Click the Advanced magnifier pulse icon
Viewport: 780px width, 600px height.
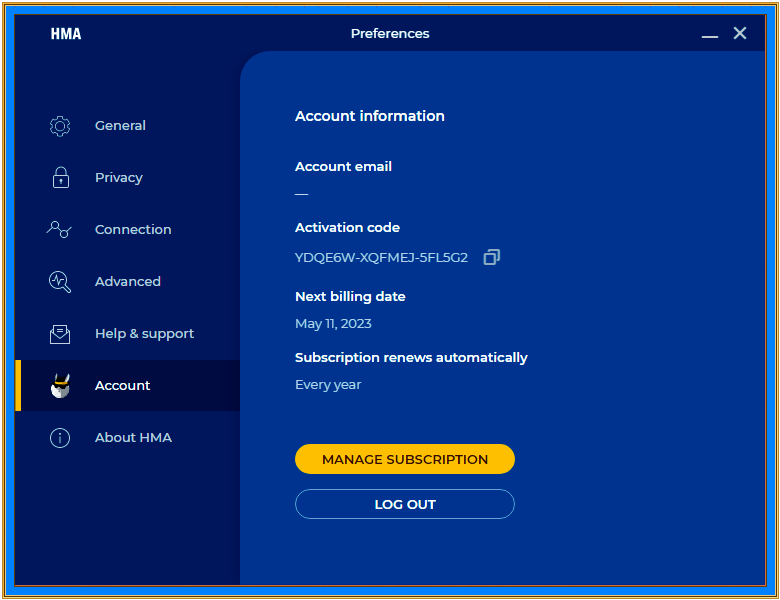(60, 282)
